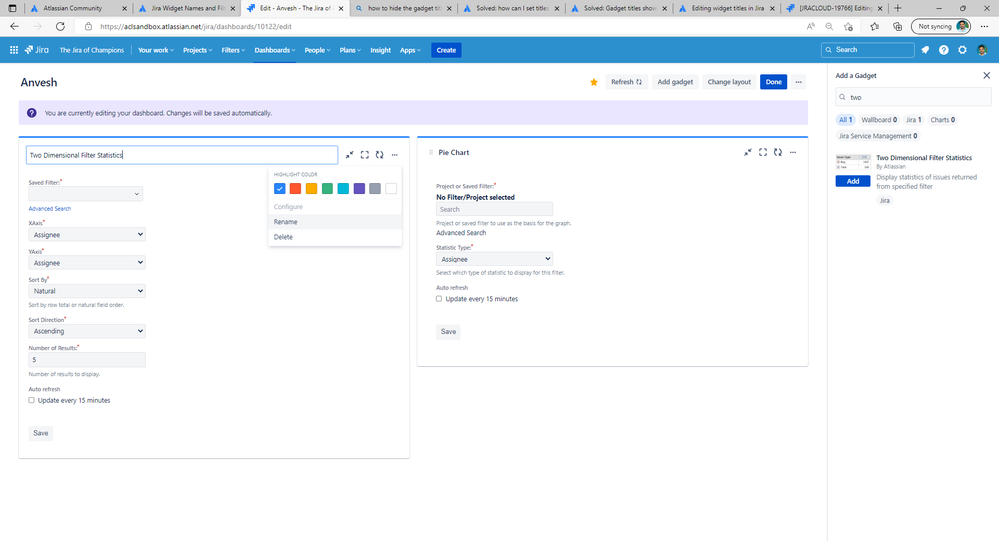Click the Jira logo in header

(x=36, y=50)
